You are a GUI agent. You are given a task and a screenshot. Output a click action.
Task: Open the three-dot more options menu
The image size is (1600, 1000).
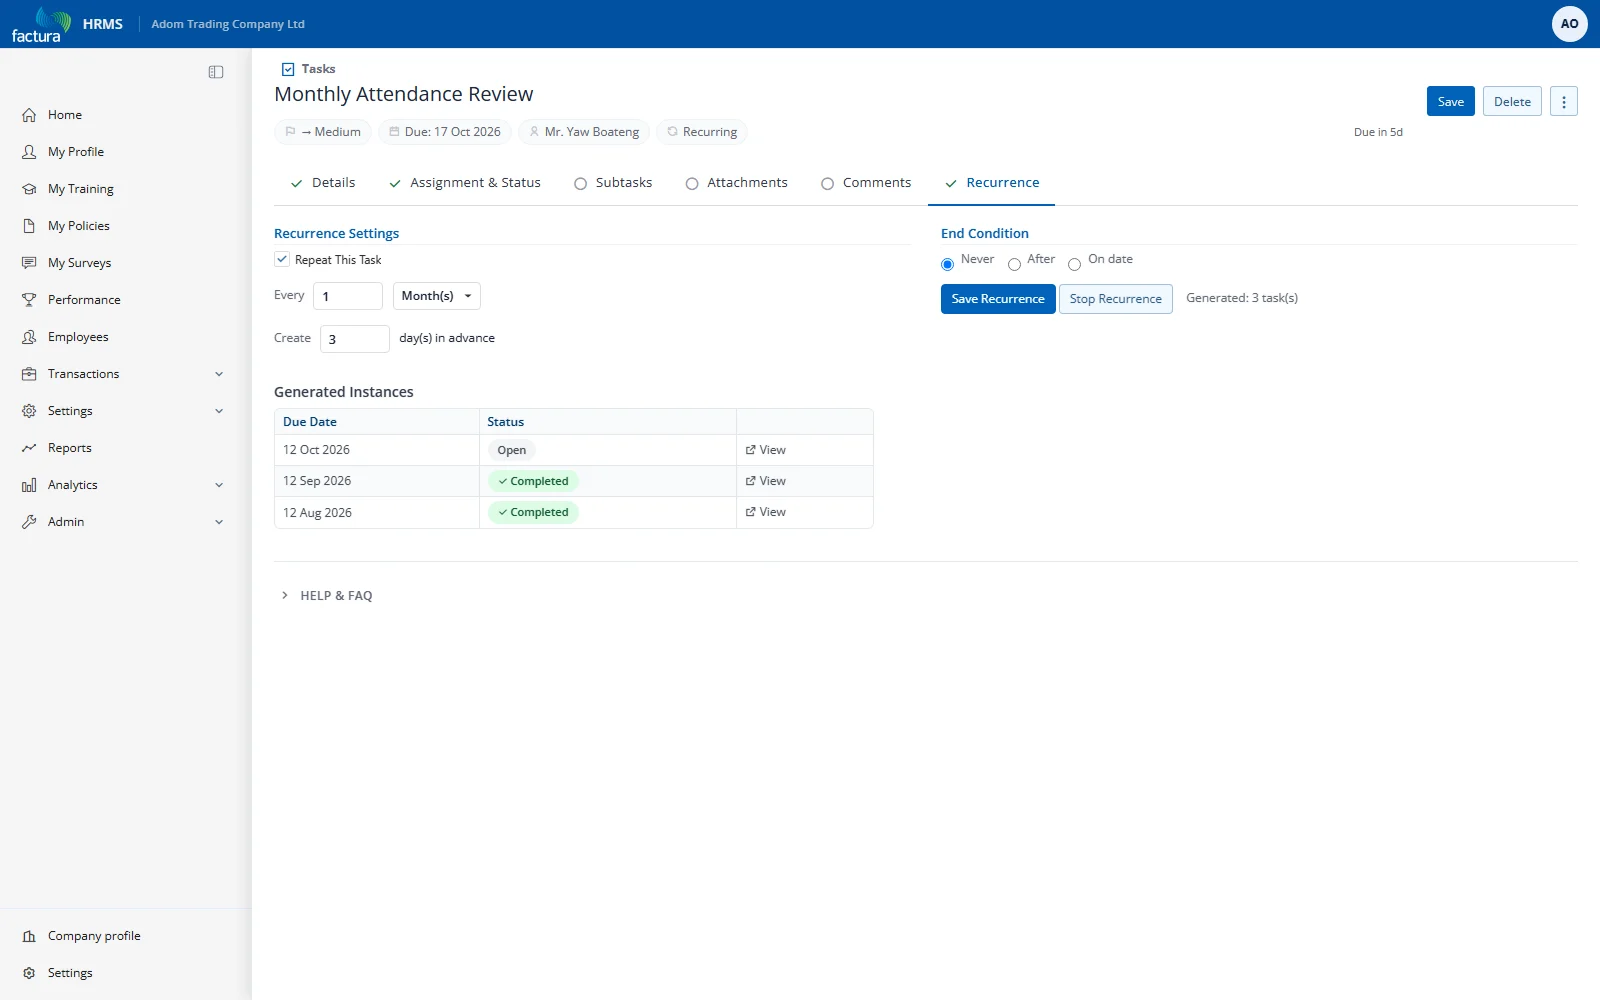[x=1564, y=101]
